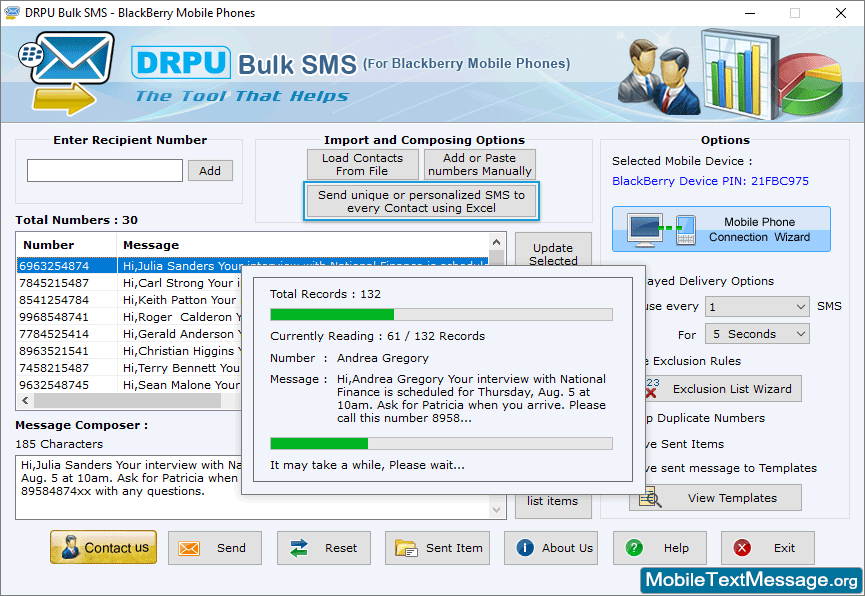Click the Add recipient button

click(210, 171)
